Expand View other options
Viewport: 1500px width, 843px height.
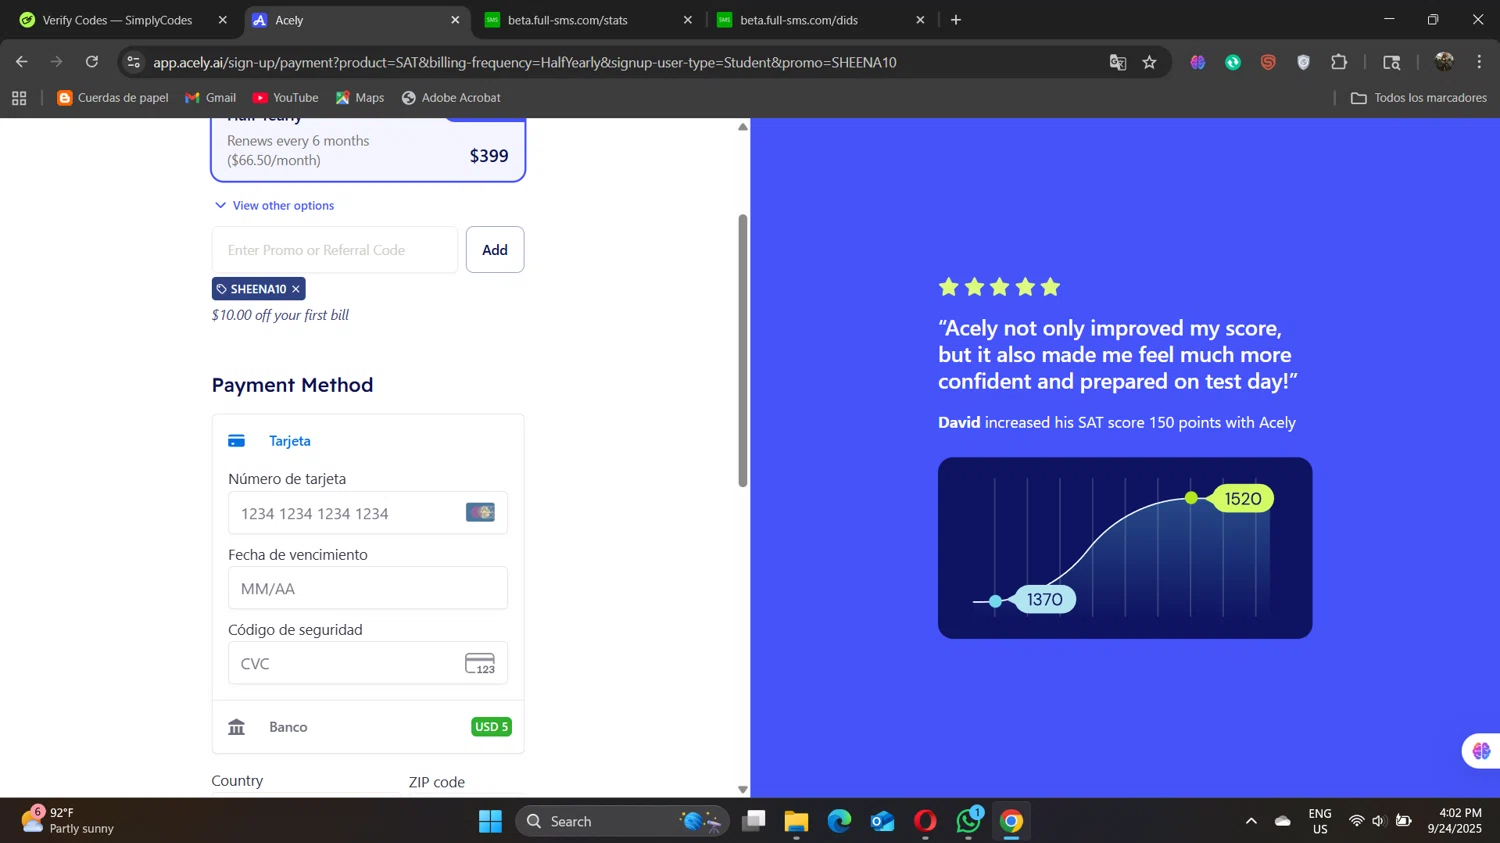tap(274, 205)
